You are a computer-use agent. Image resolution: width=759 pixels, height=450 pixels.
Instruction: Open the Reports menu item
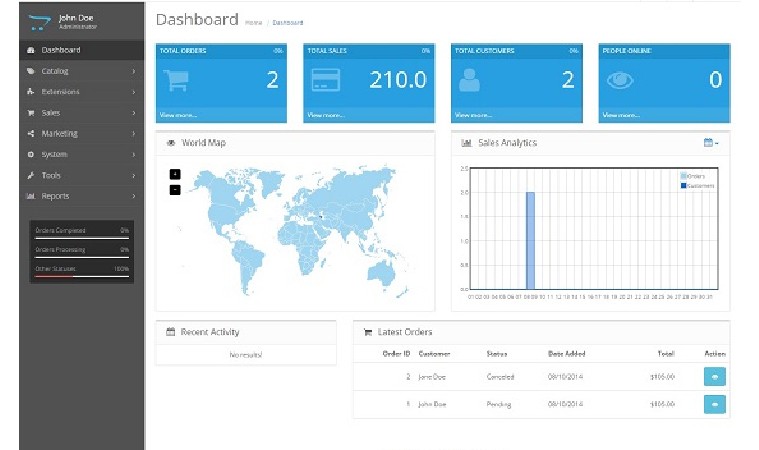pyautogui.click(x=81, y=196)
